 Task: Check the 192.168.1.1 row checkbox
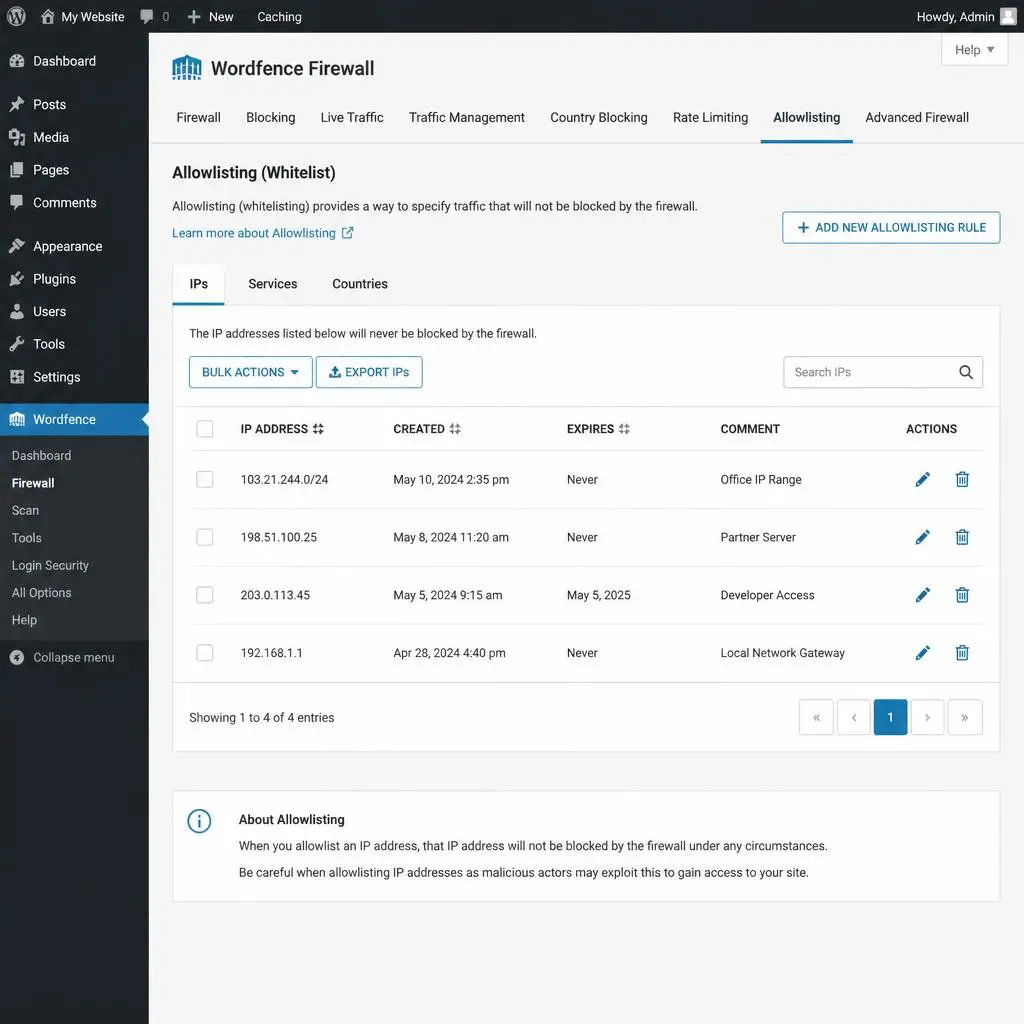click(204, 652)
